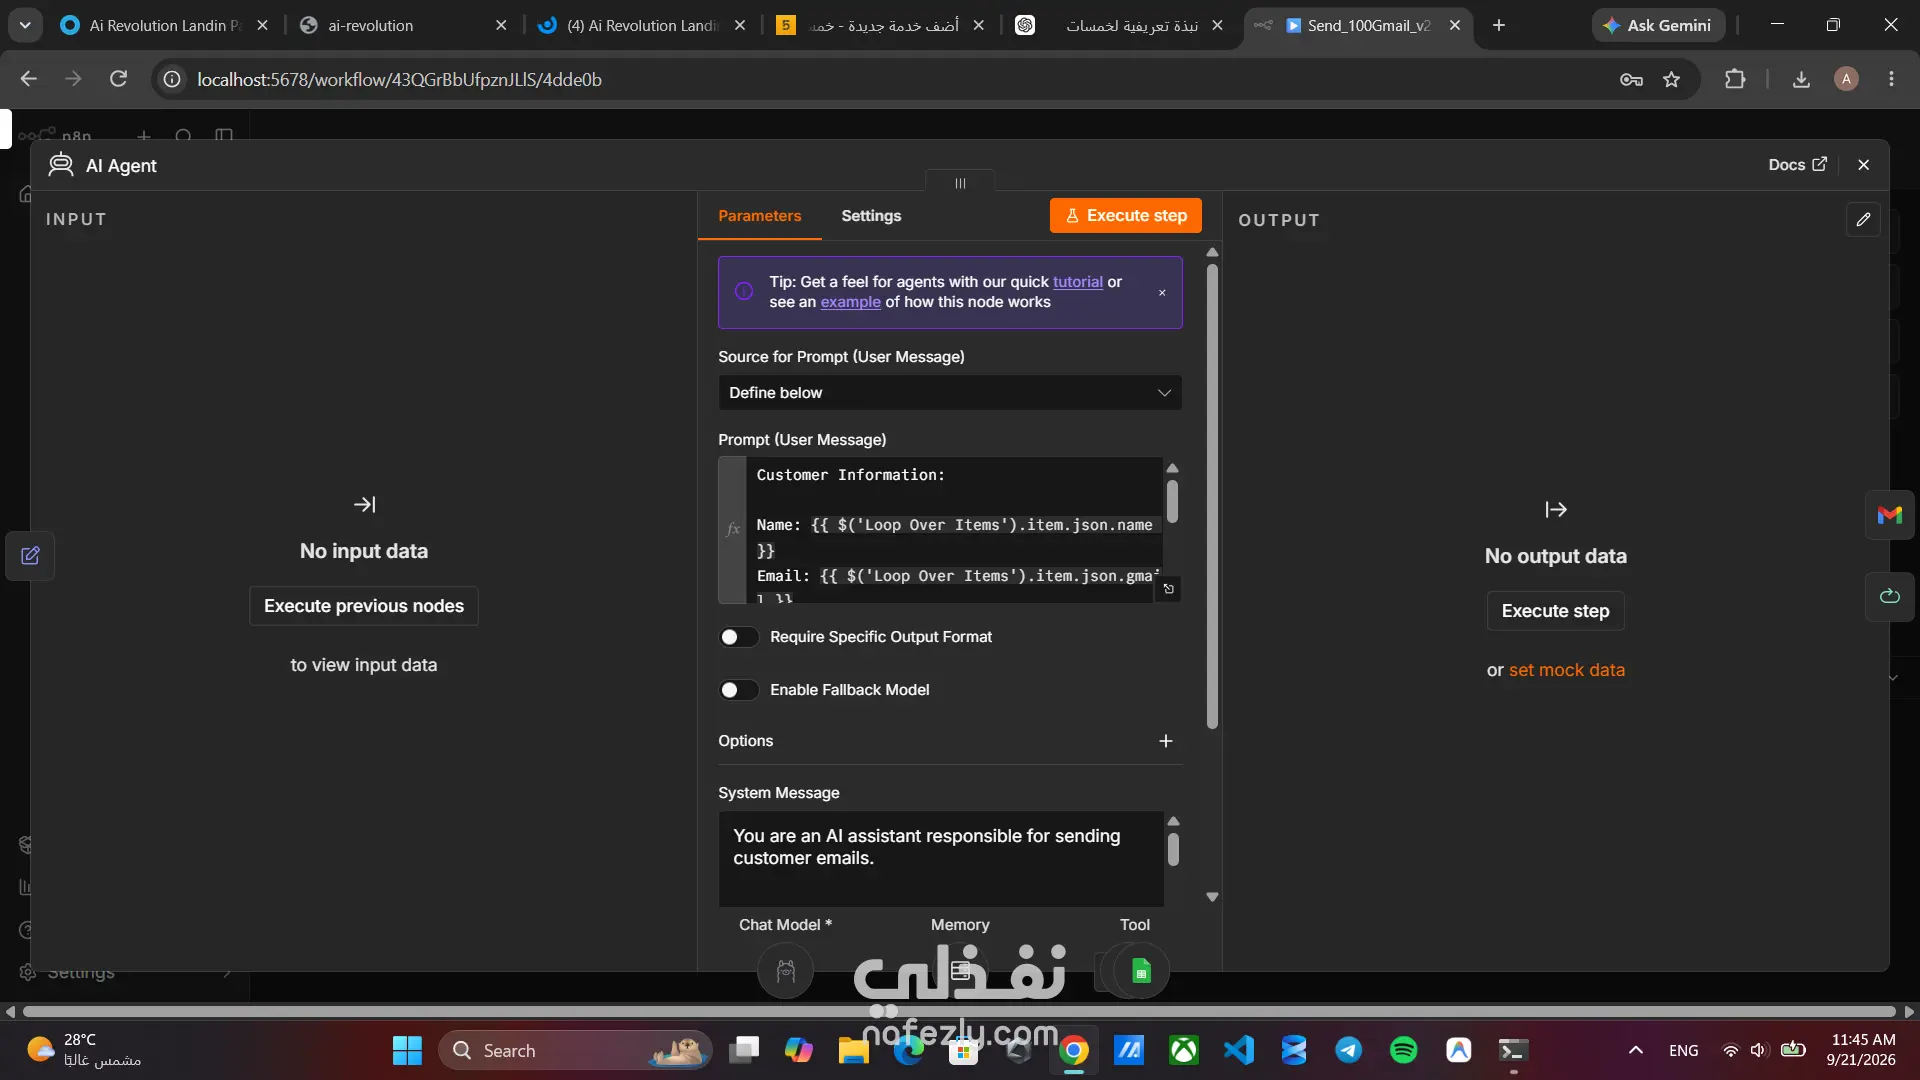Open Source for Prompt dropdown
Viewport: 1920px width, 1080px height.
pos(949,393)
